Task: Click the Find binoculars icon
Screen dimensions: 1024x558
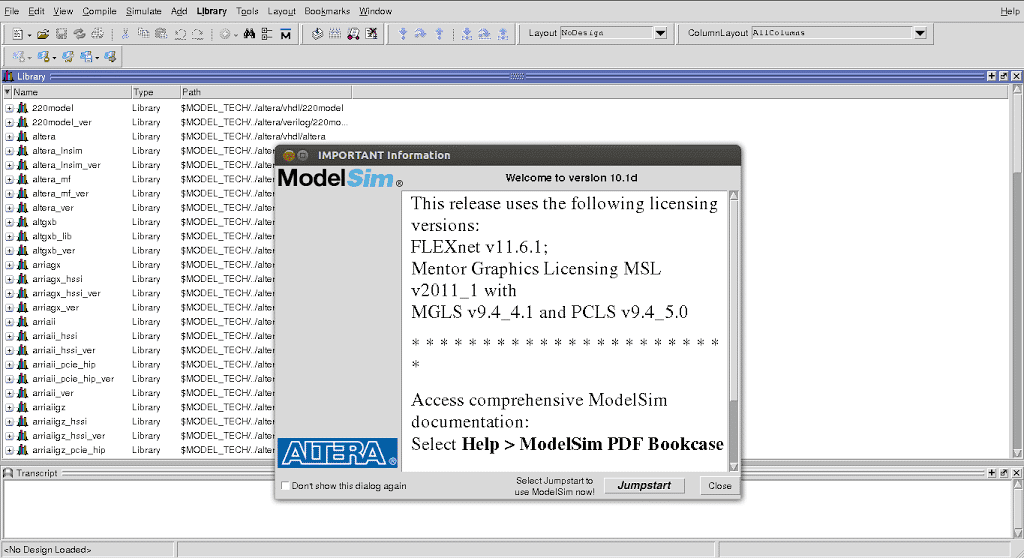Action: click(249, 34)
